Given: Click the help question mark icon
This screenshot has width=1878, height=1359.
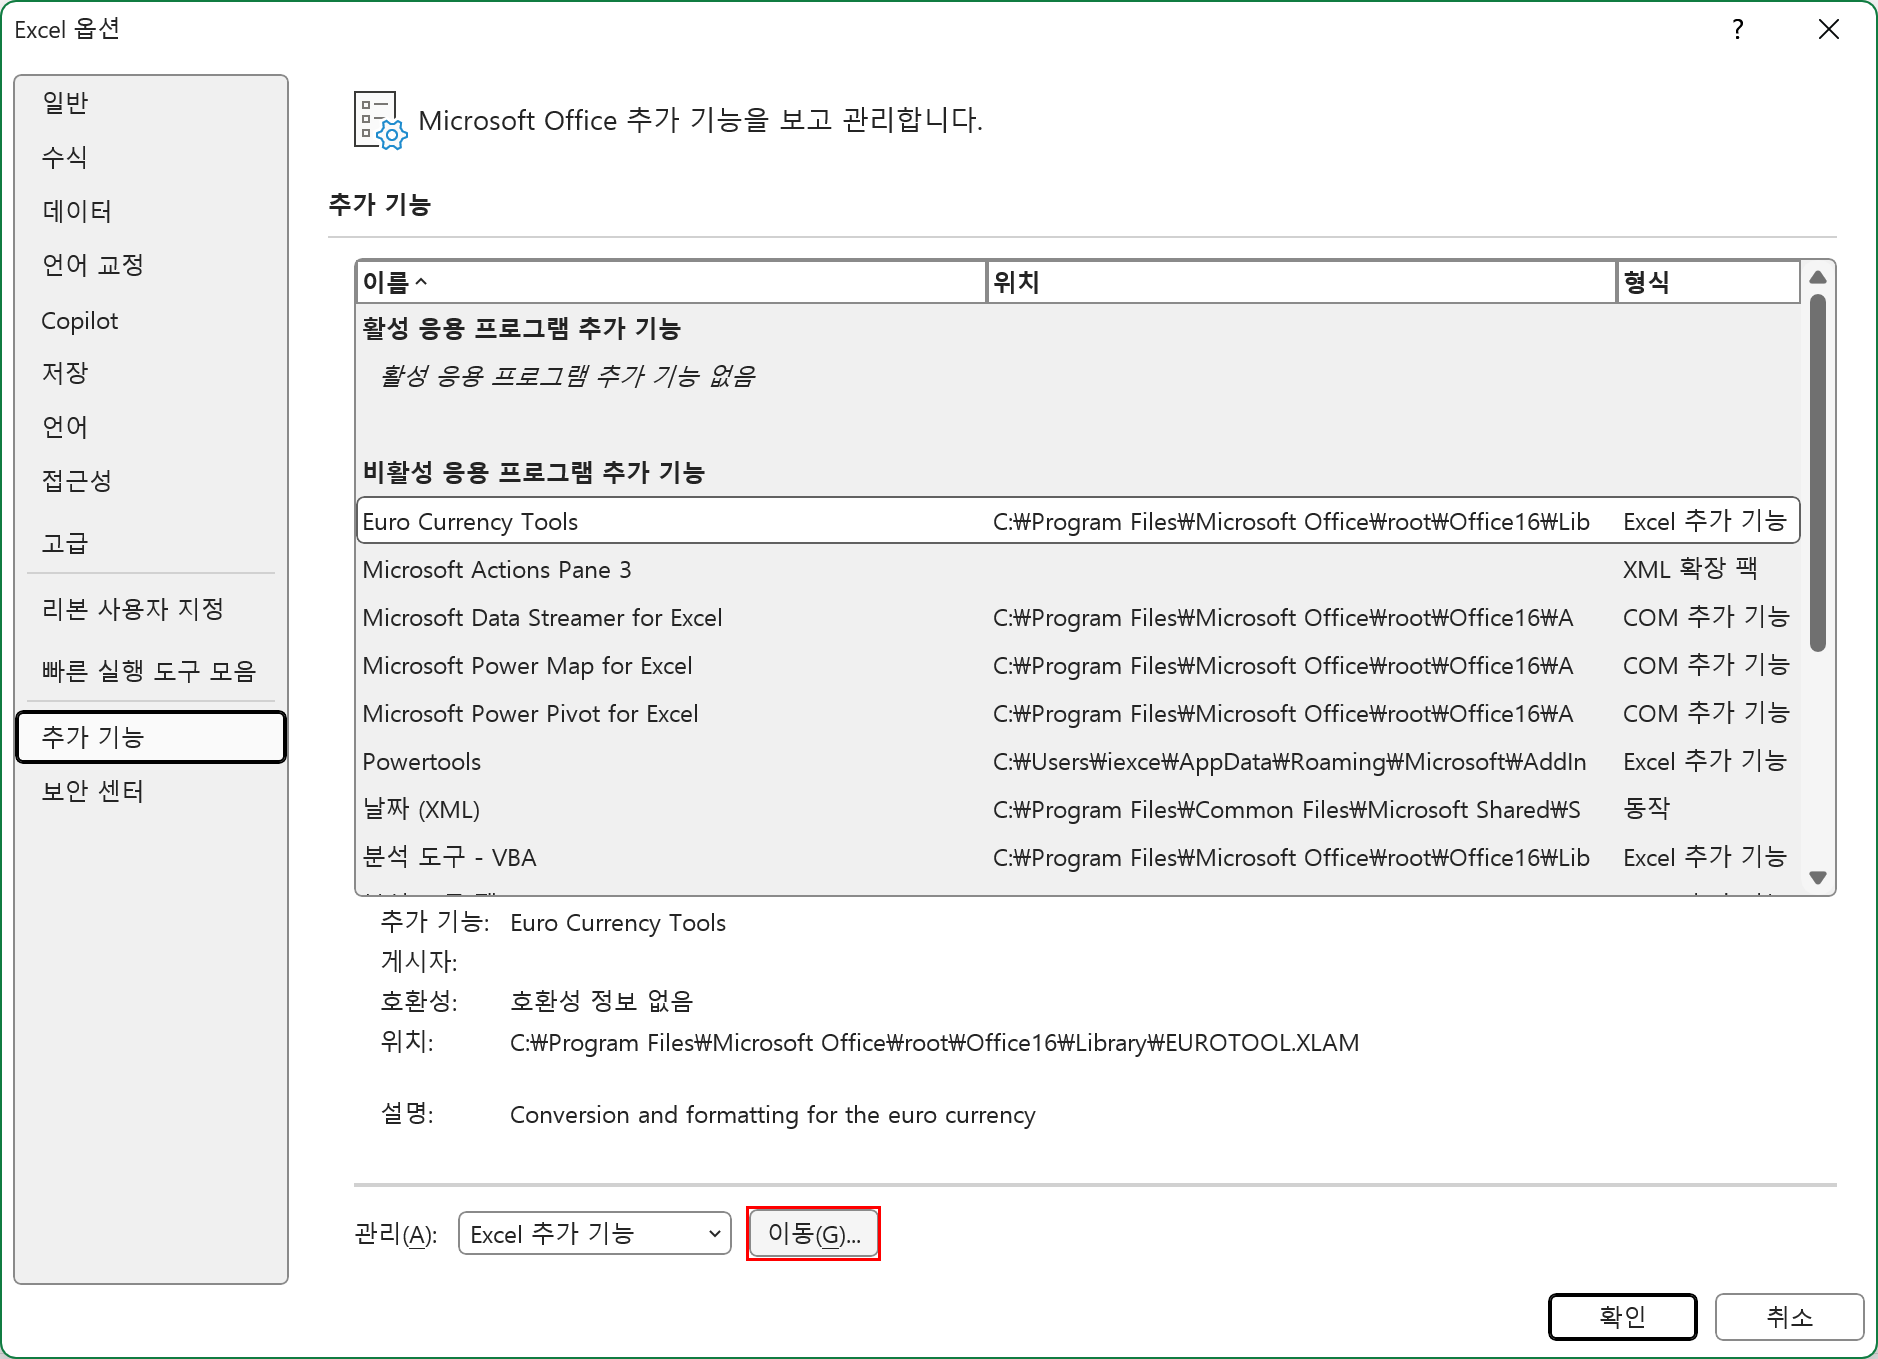Looking at the screenshot, I should coord(1737,29).
